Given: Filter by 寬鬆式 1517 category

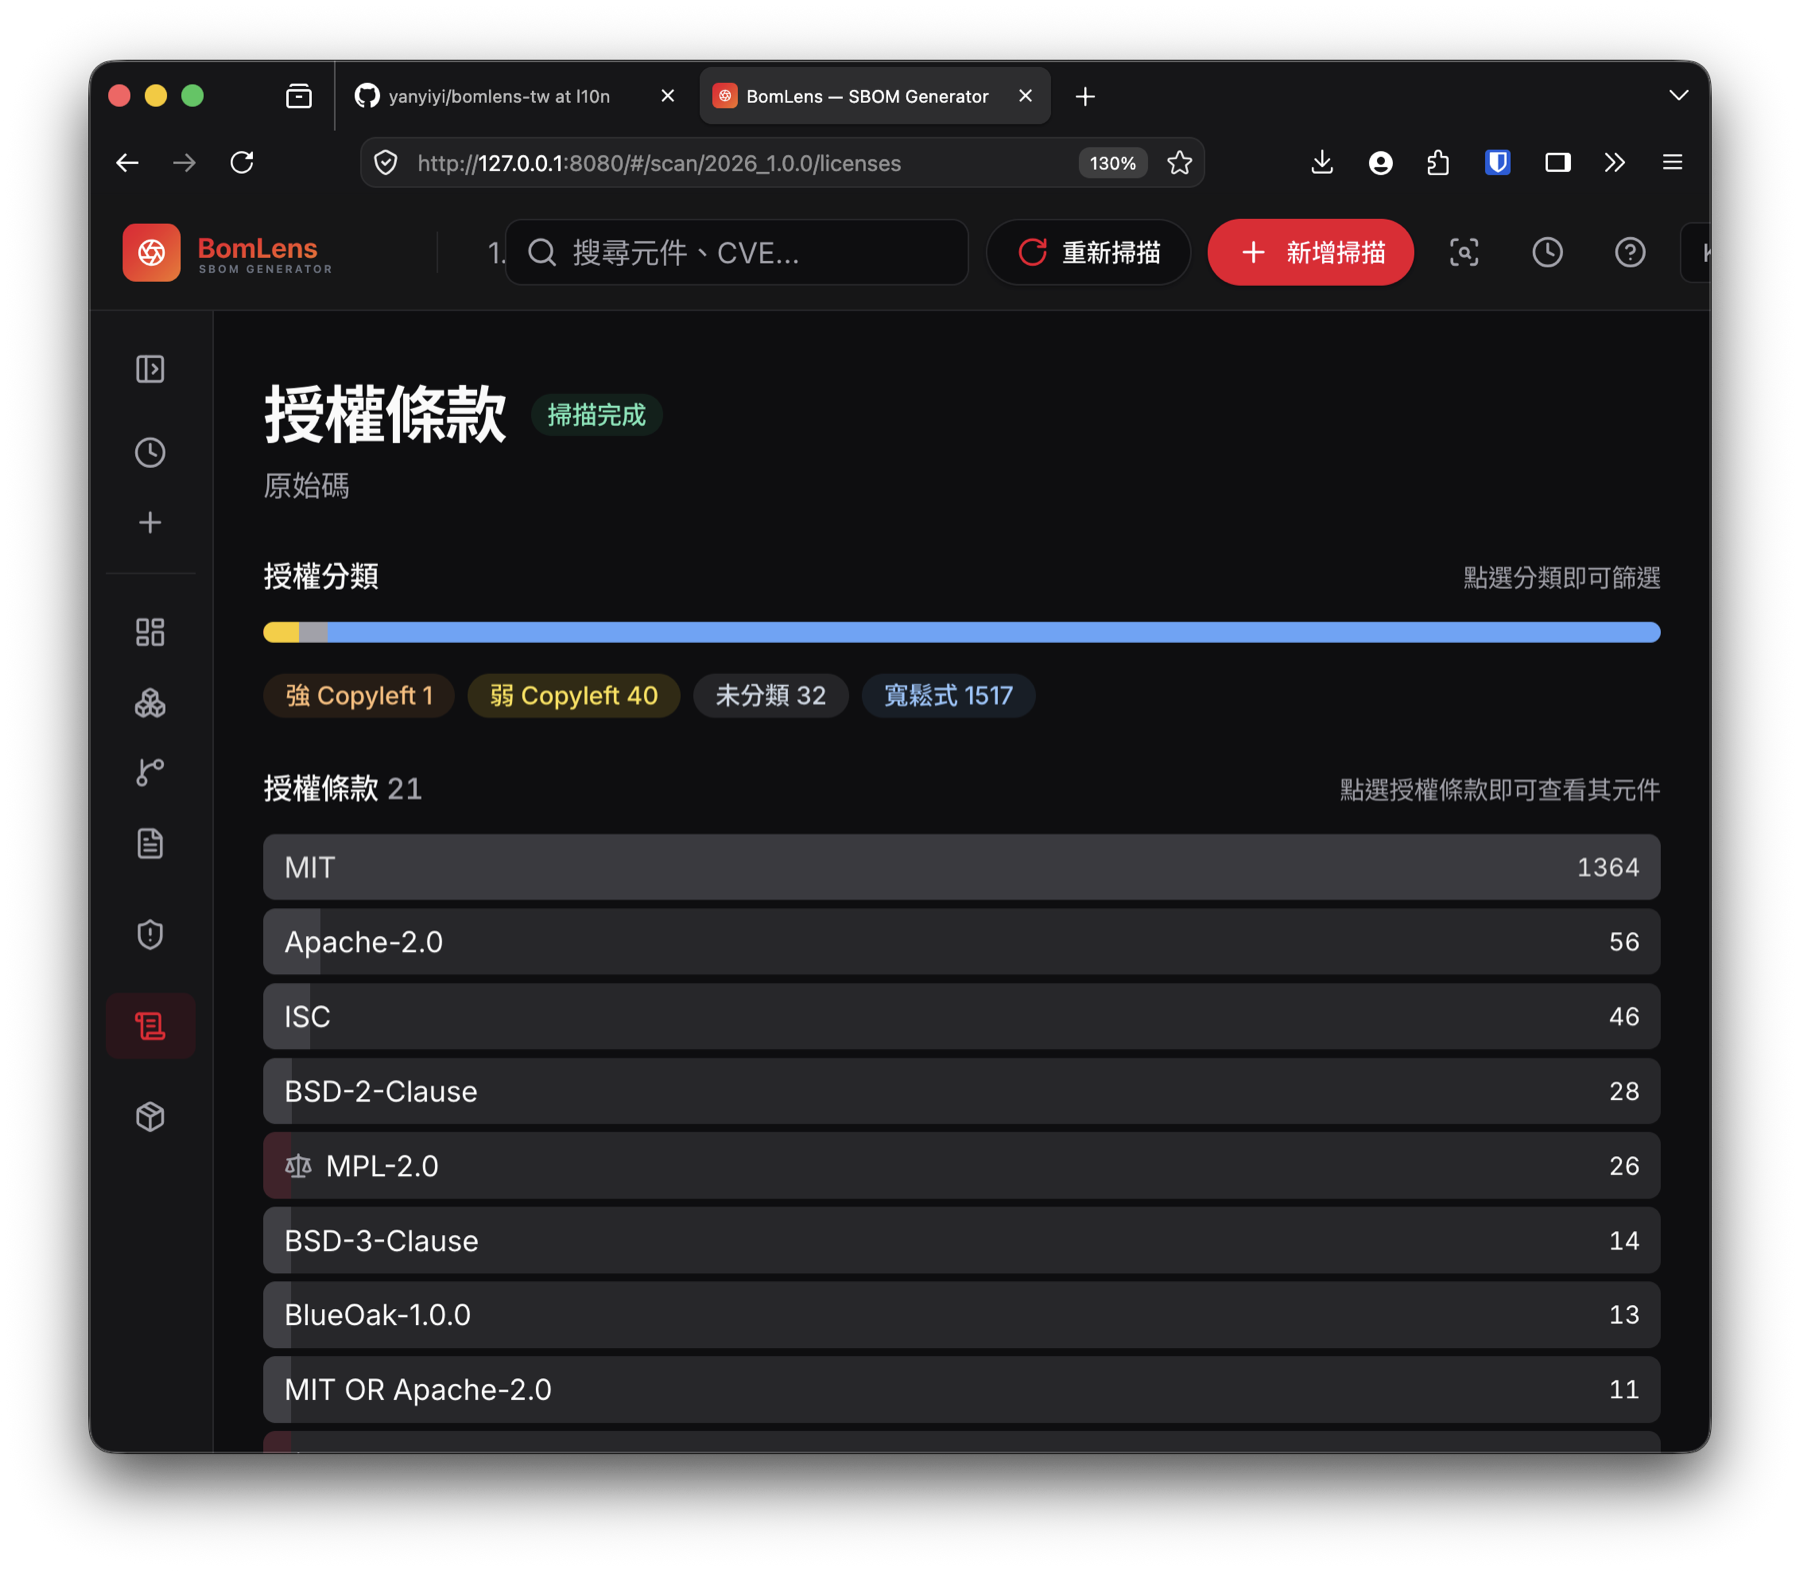Looking at the screenshot, I should point(948,695).
